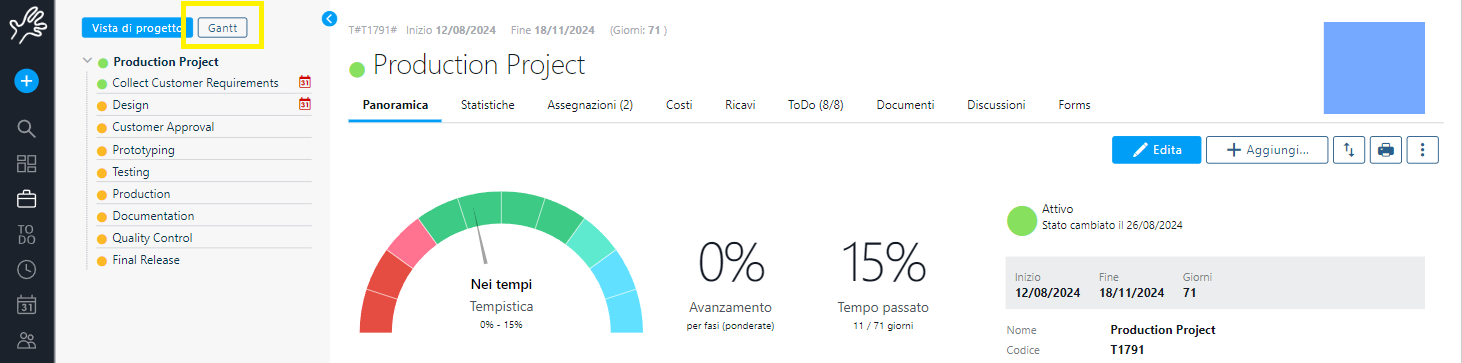Viewport: 1462px width, 363px height.
Task: Click the Inizio date 12/08/2024 in summary box
Action: 1047,293
